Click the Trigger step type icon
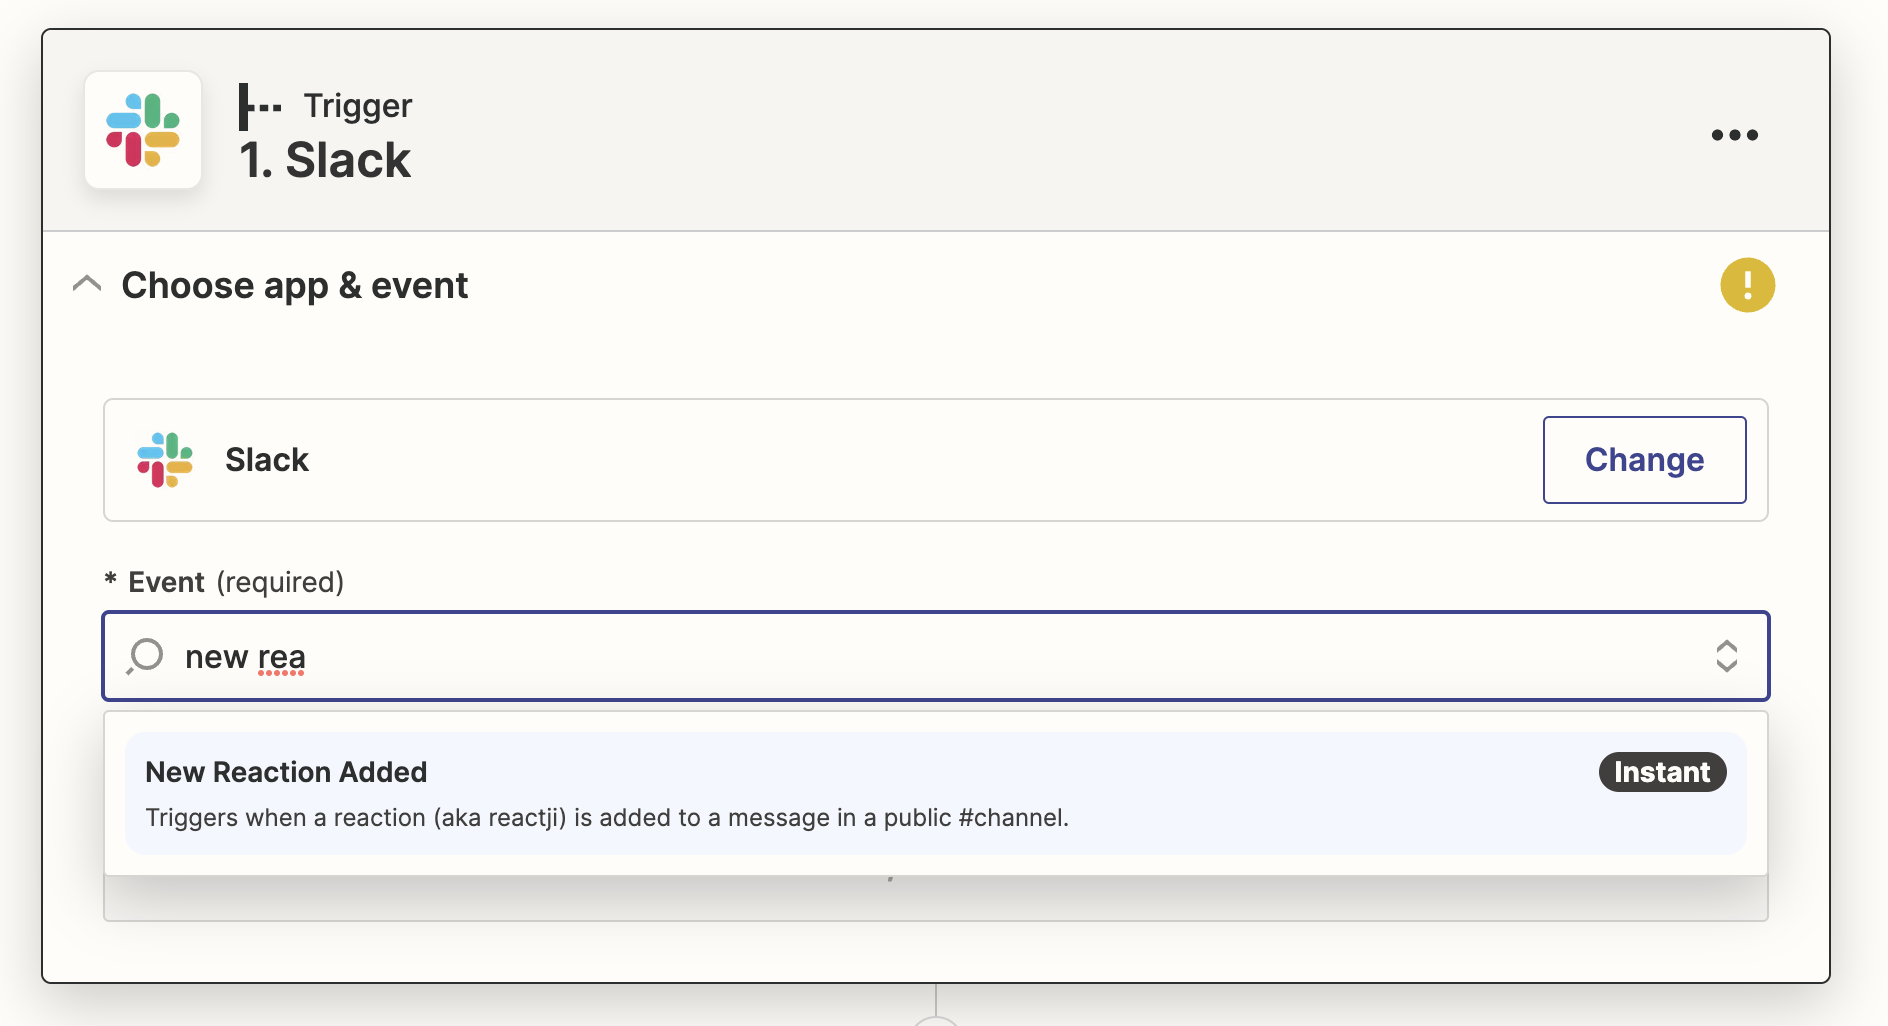The width and height of the screenshot is (1888, 1026). point(260,106)
